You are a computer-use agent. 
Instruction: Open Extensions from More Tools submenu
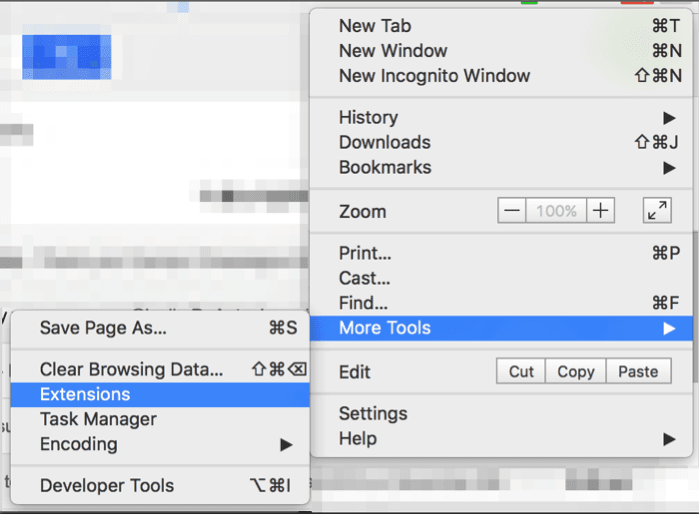click(85, 395)
